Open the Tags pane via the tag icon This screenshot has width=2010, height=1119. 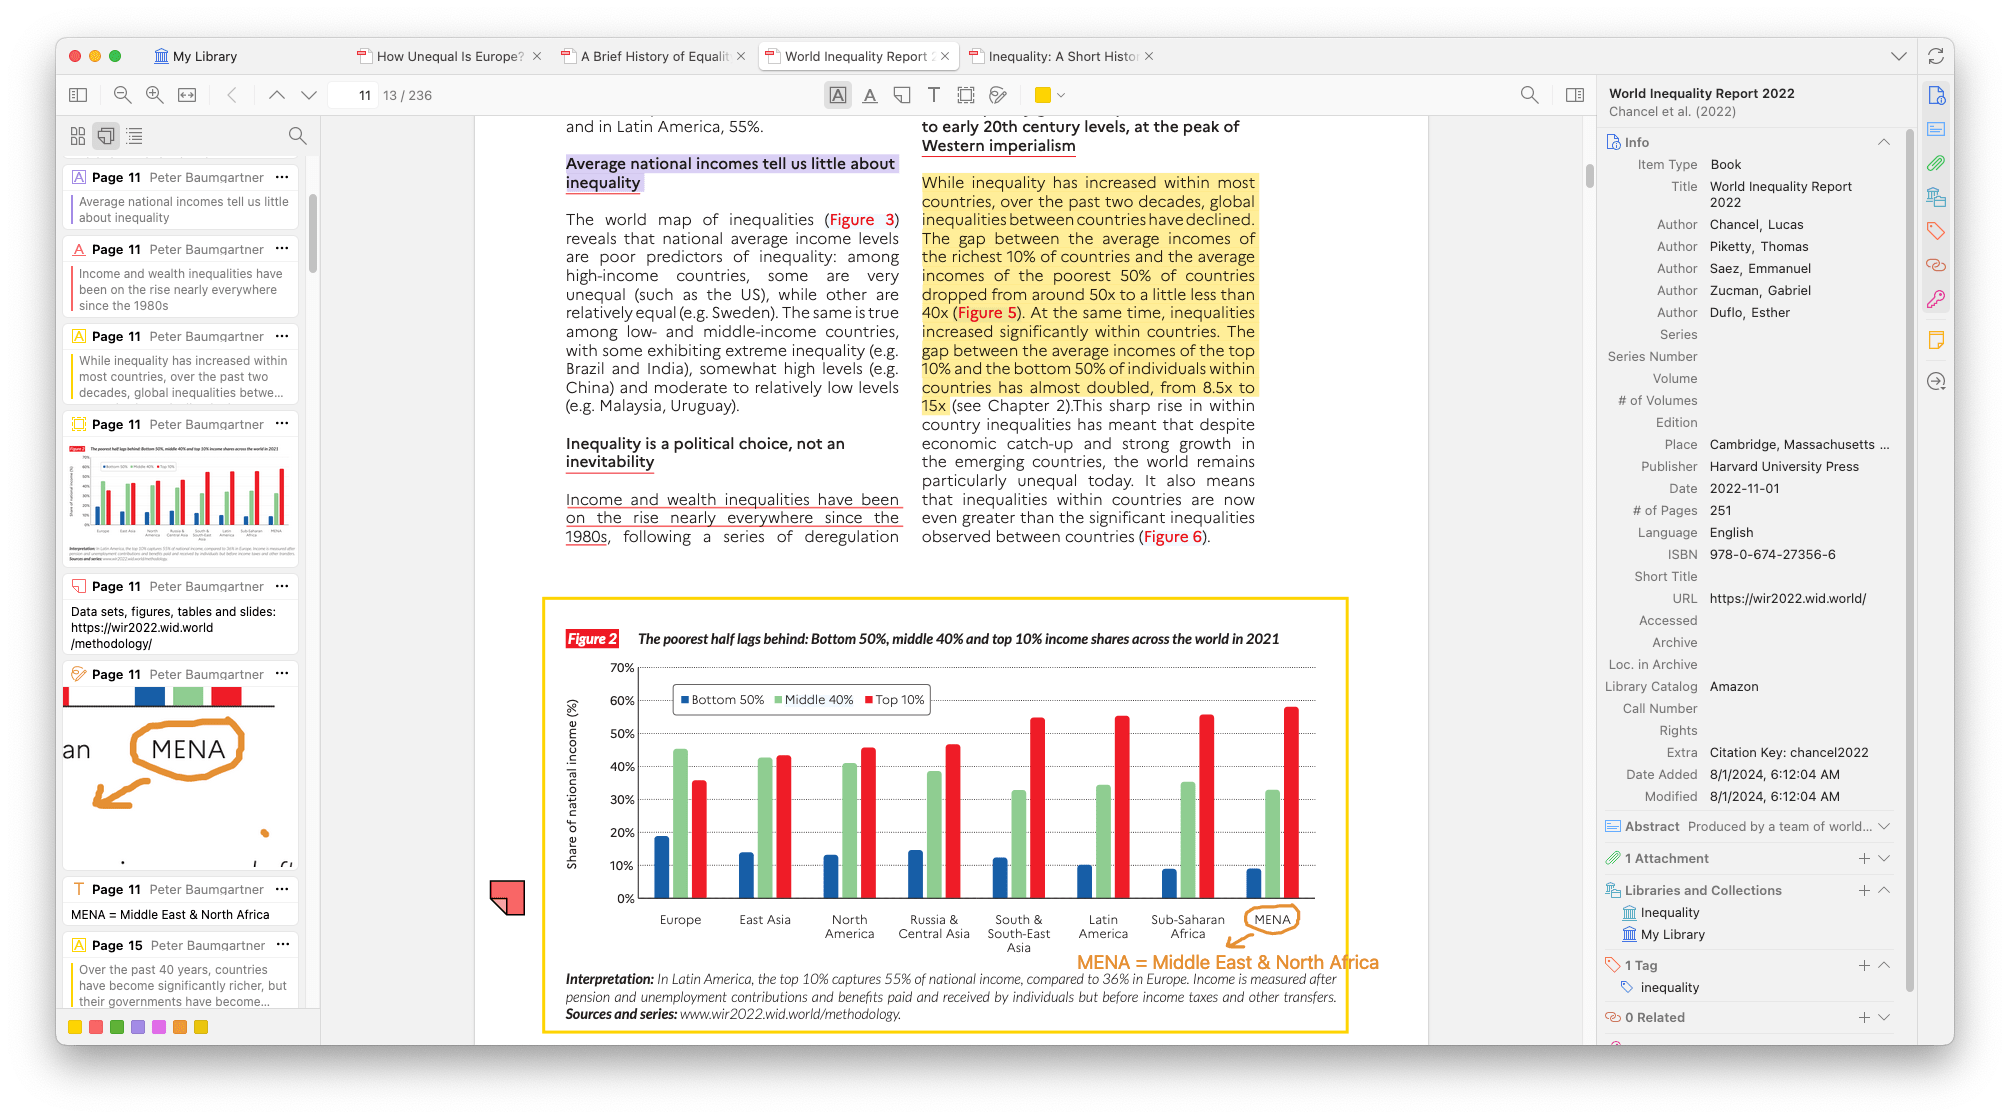[1937, 231]
